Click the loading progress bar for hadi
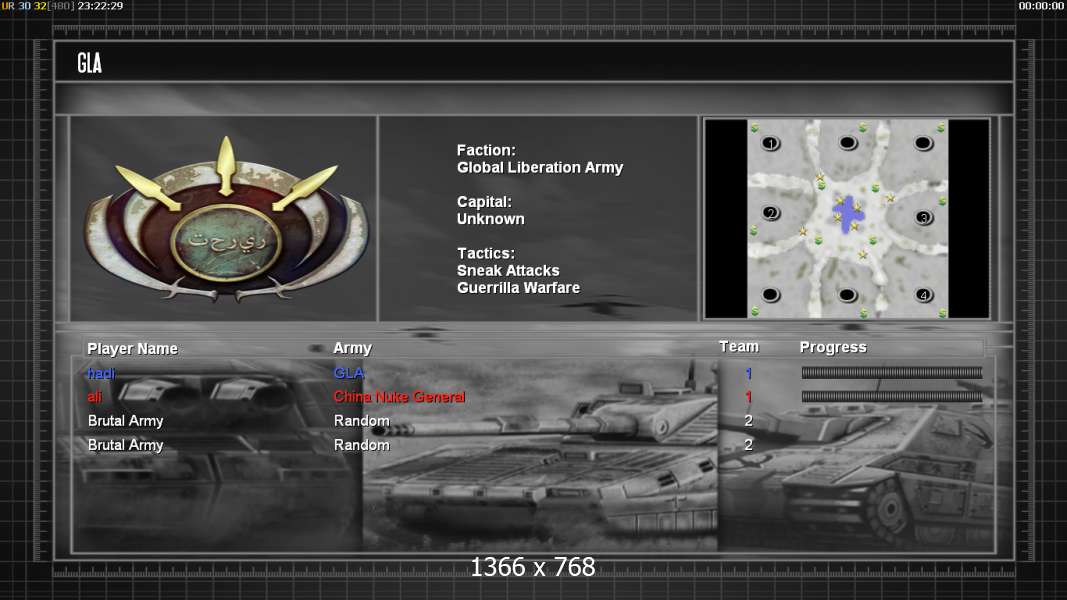The image size is (1067, 600). tap(891, 373)
